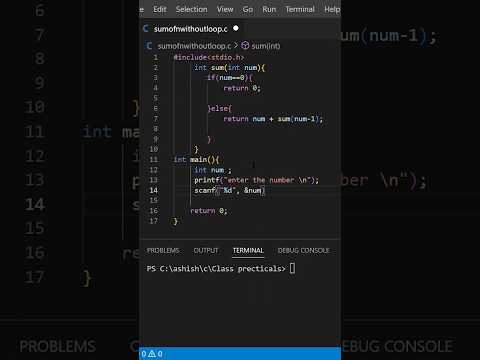Click the 'int main(){' line
This screenshot has width=480, height=360.
(196, 160)
